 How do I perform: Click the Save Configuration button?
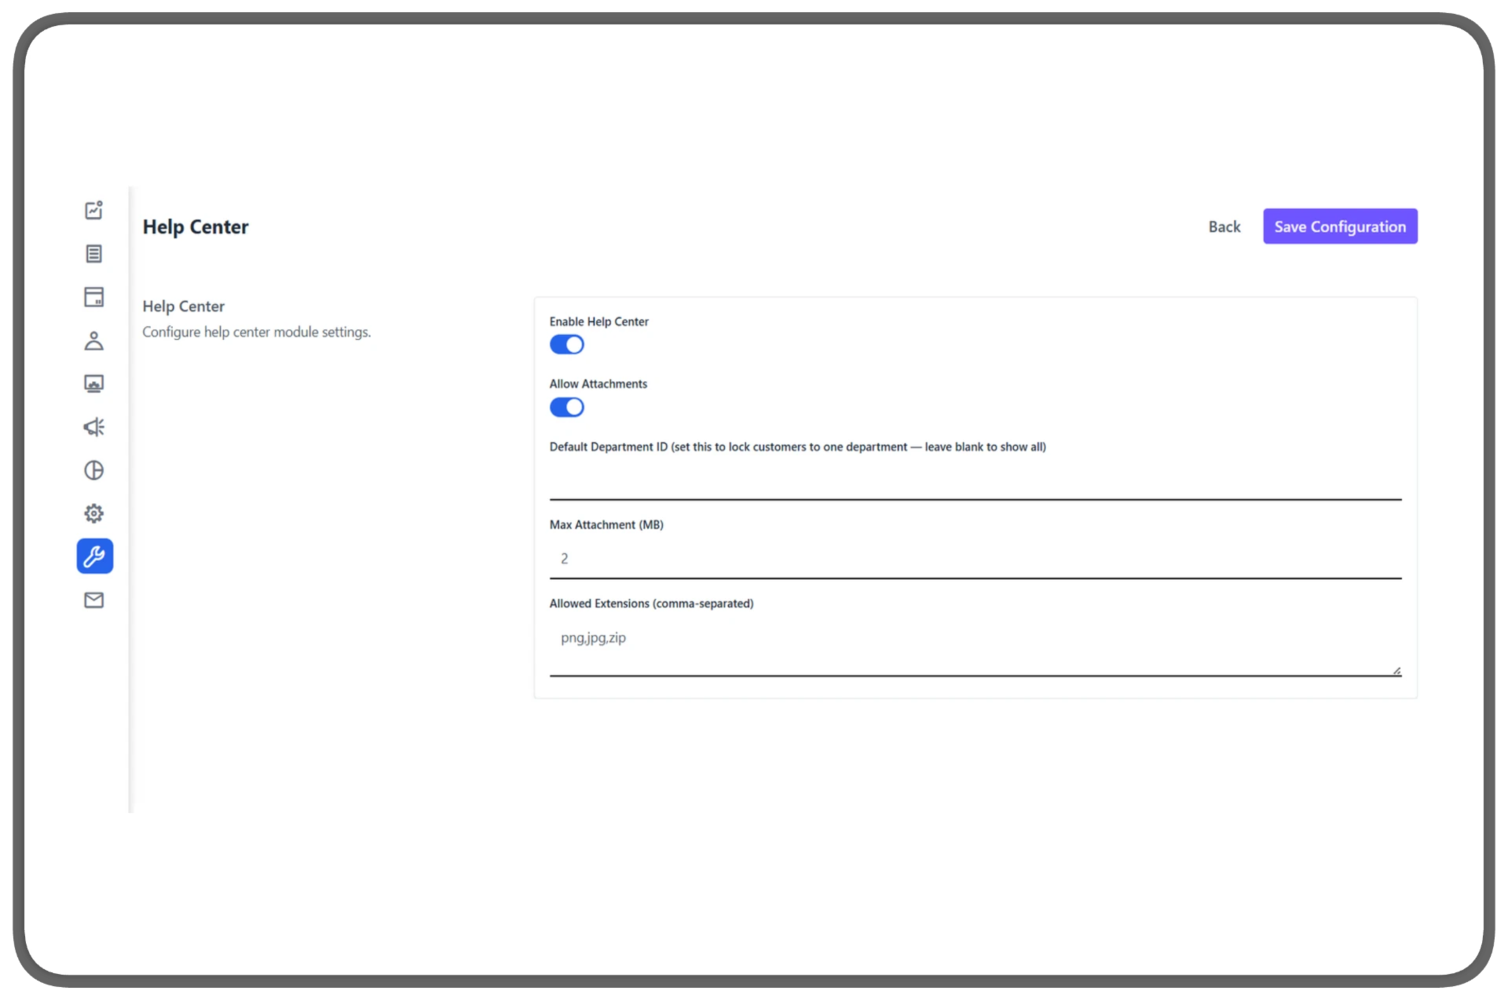pyautogui.click(x=1340, y=226)
